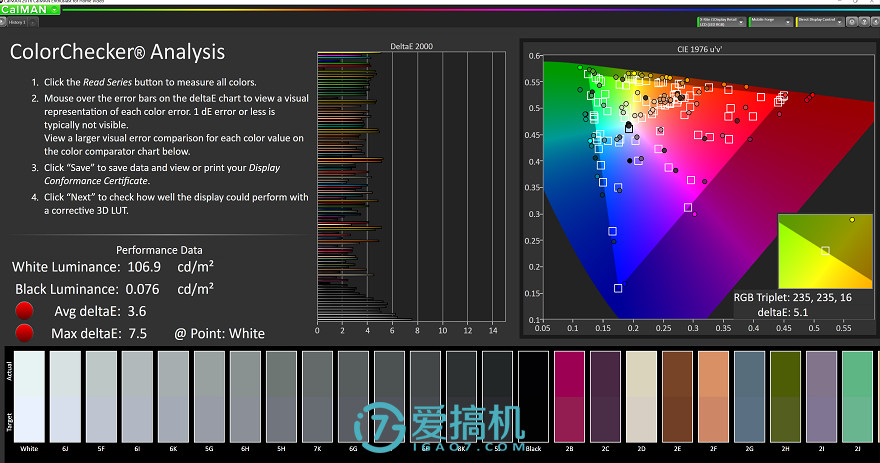Select the 2D beige swatch
Image resolution: width=880 pixels, height=463 pixels.
click(x=641, y=397)
